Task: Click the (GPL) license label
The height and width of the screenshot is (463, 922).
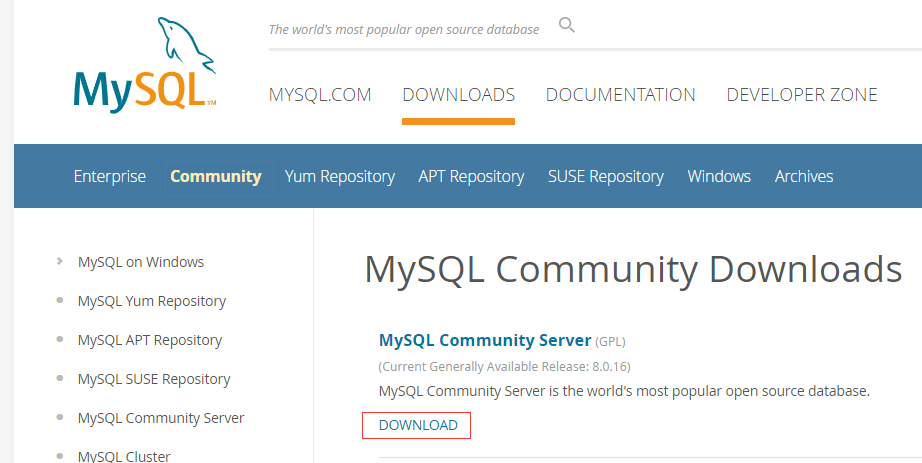Action: [x=610, y=341]
